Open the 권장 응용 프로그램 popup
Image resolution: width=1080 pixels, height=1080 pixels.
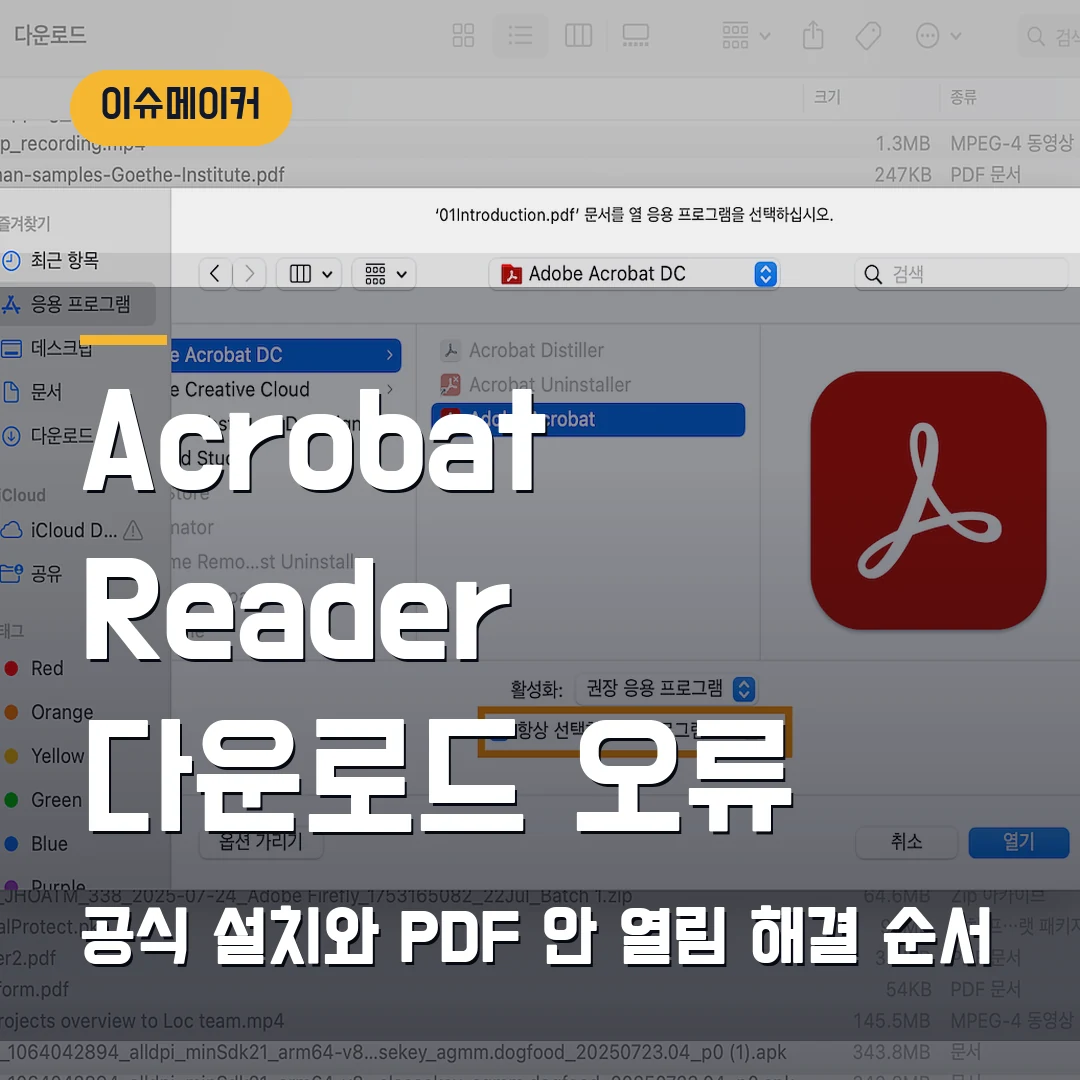(x=666, y=689)
